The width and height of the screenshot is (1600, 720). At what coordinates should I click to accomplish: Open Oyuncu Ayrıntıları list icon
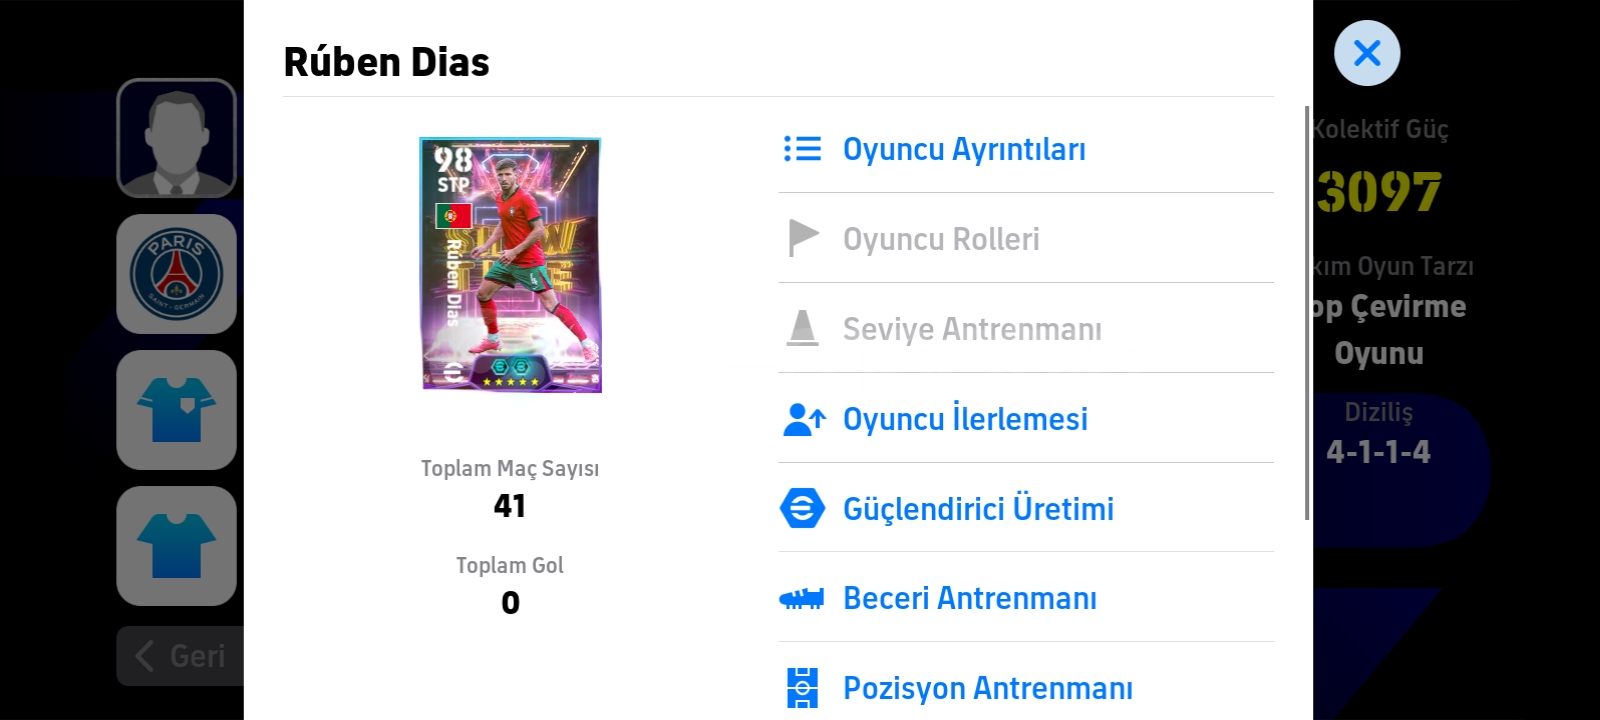[802, 149]
